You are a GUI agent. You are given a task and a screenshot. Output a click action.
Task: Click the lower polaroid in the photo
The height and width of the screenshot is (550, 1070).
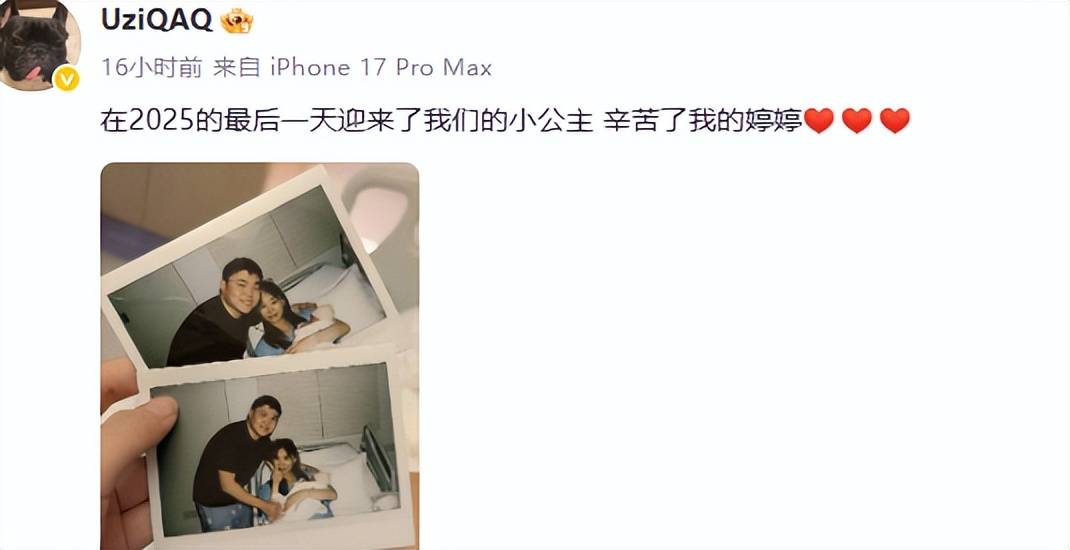click(276, 452)
